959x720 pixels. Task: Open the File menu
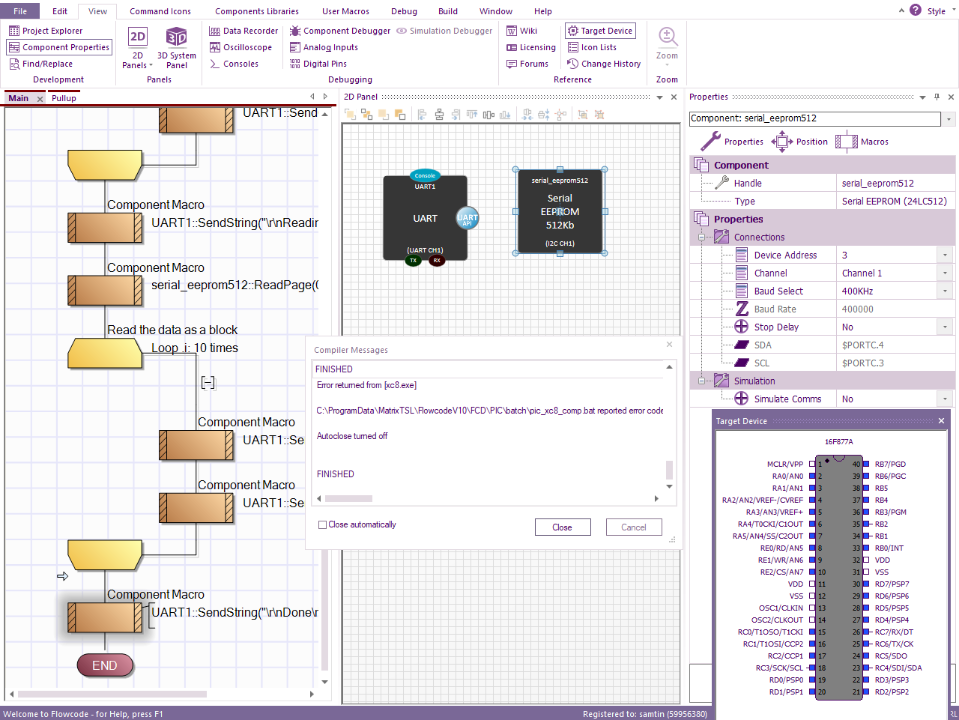pos(20,11)
